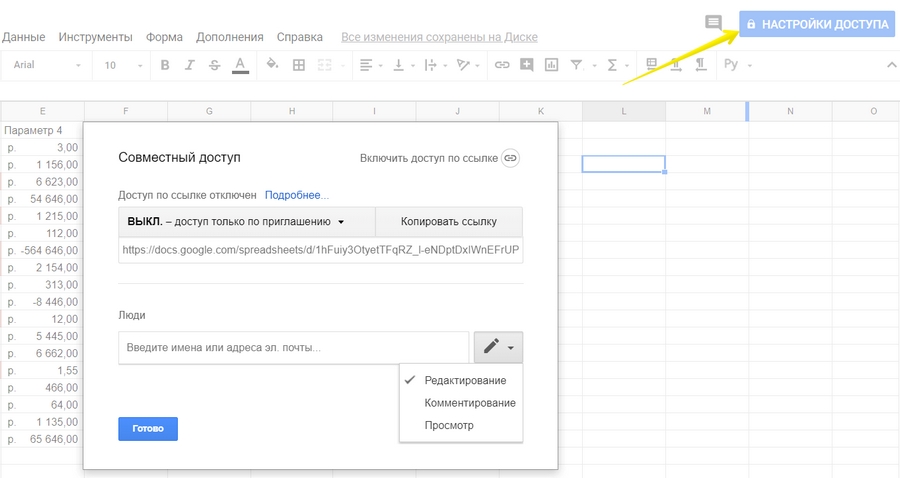Open the fill color bucket tool
This screenshot has width=900, height=478.
(272, 65)
